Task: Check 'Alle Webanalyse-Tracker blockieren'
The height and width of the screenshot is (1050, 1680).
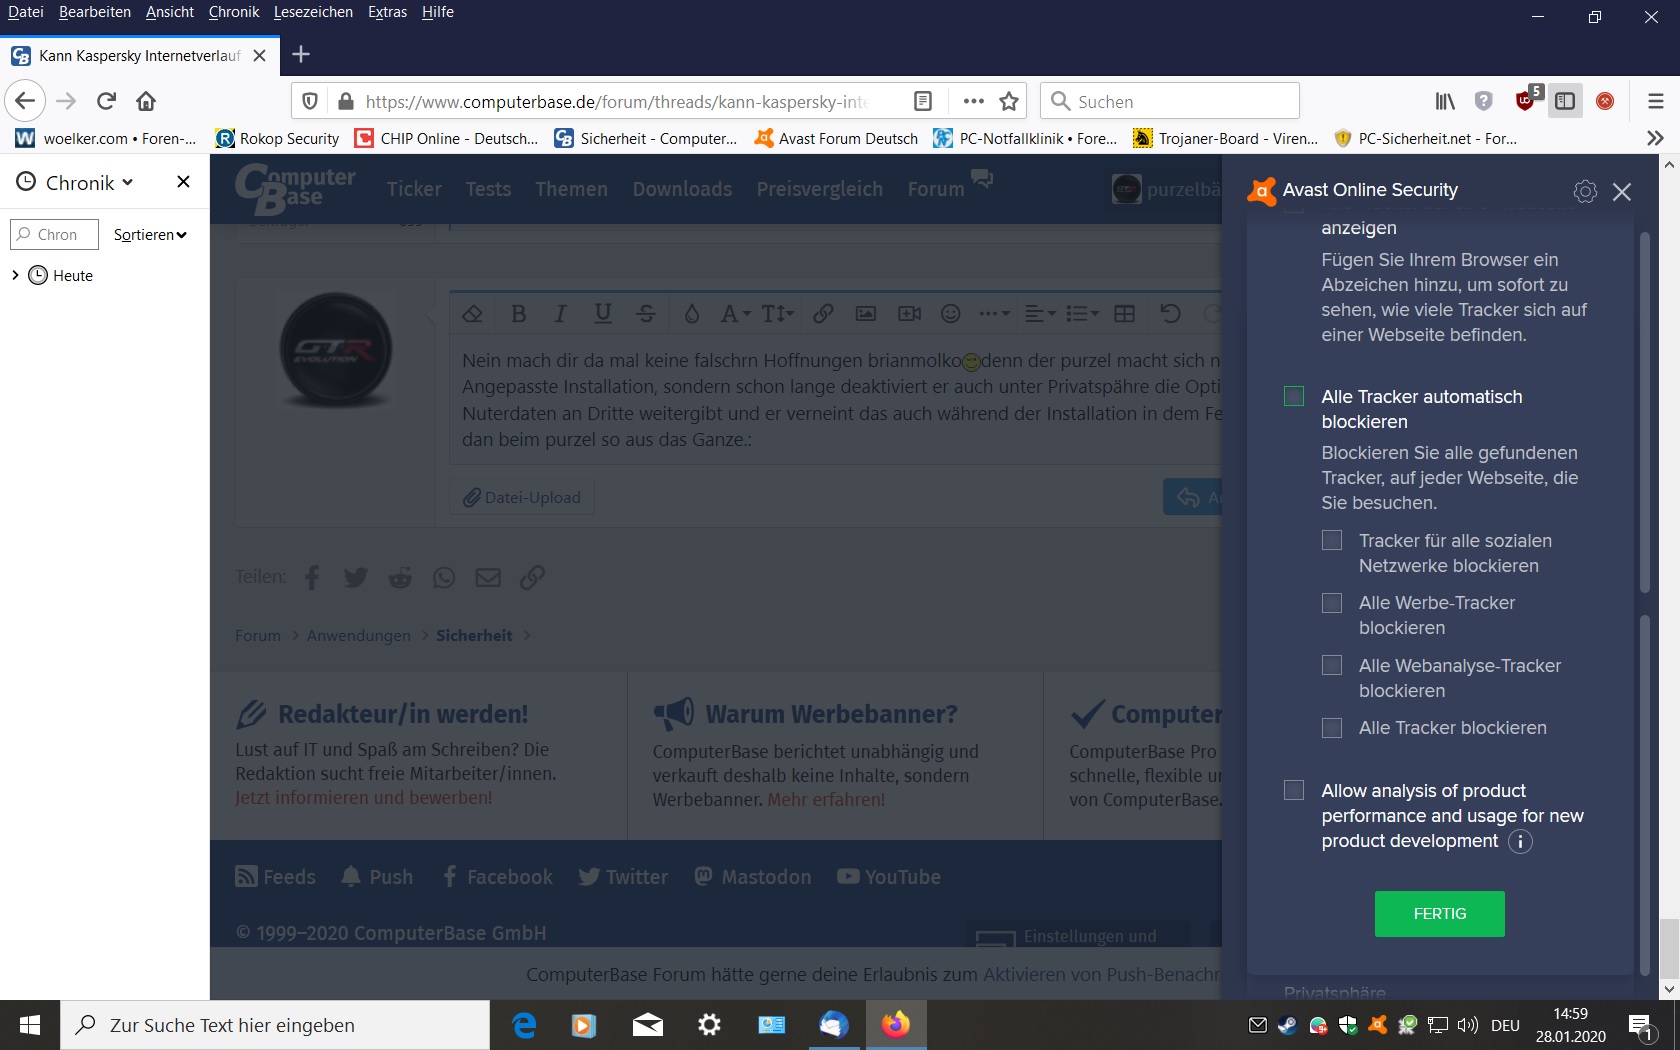Action: pos(1332,665)
